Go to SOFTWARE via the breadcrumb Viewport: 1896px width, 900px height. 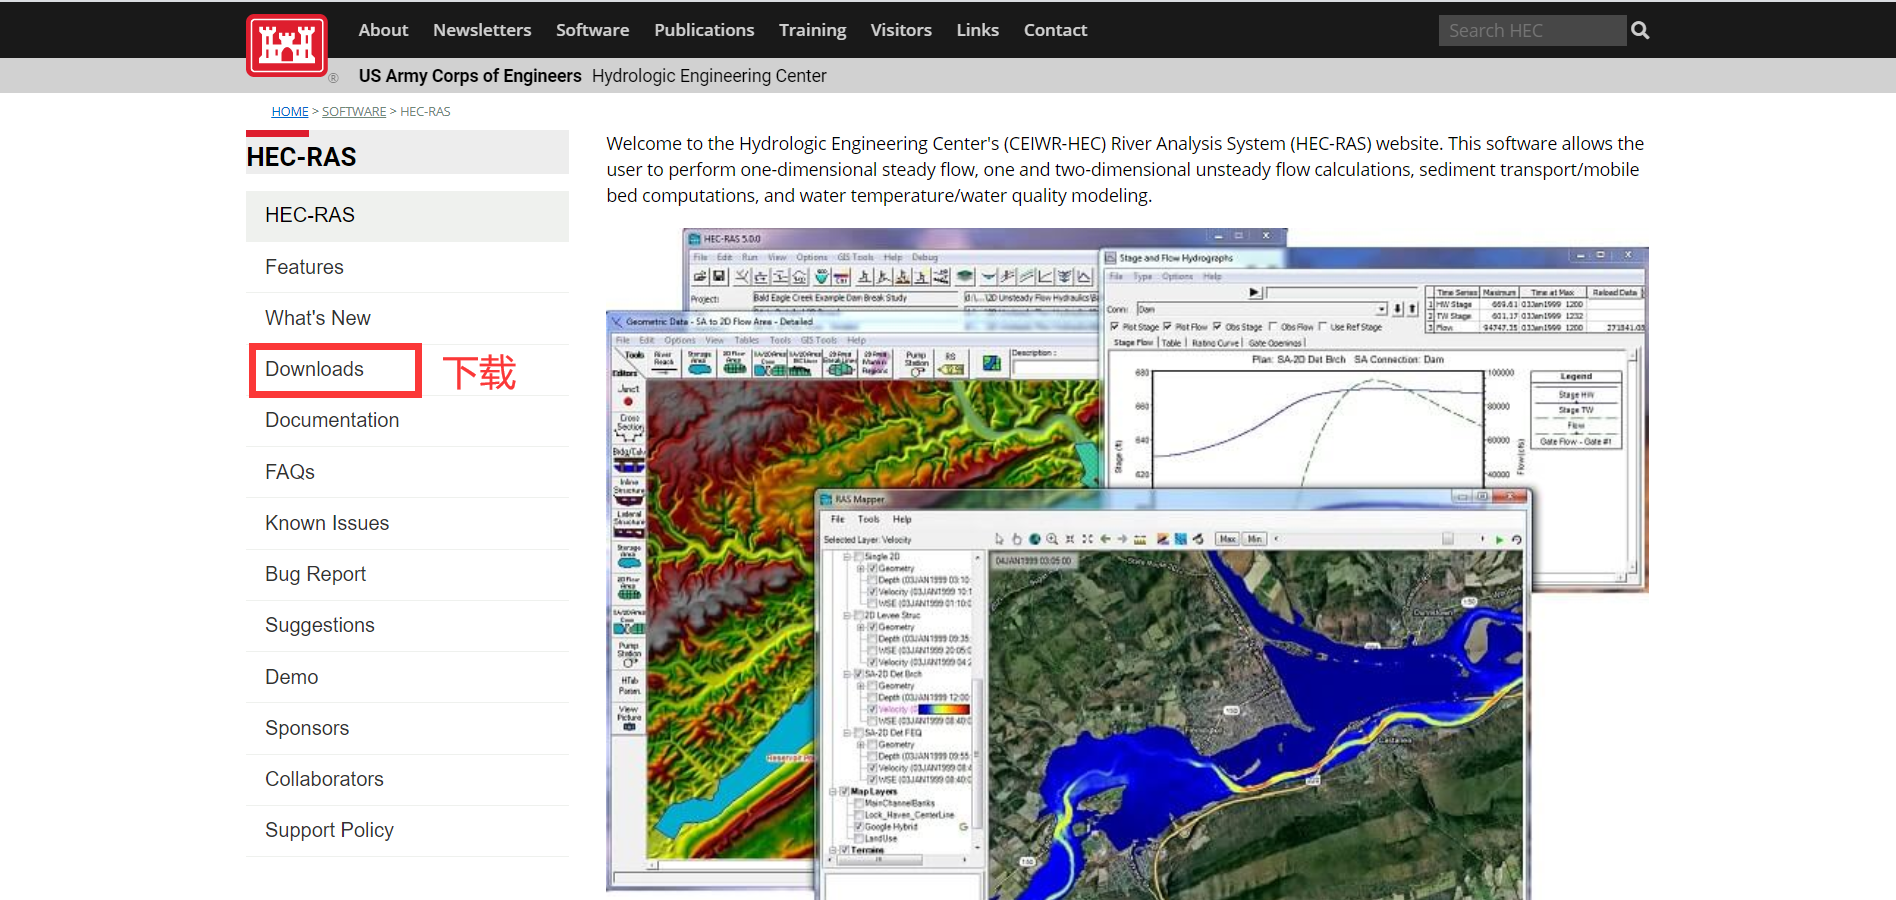coord(354,112)
